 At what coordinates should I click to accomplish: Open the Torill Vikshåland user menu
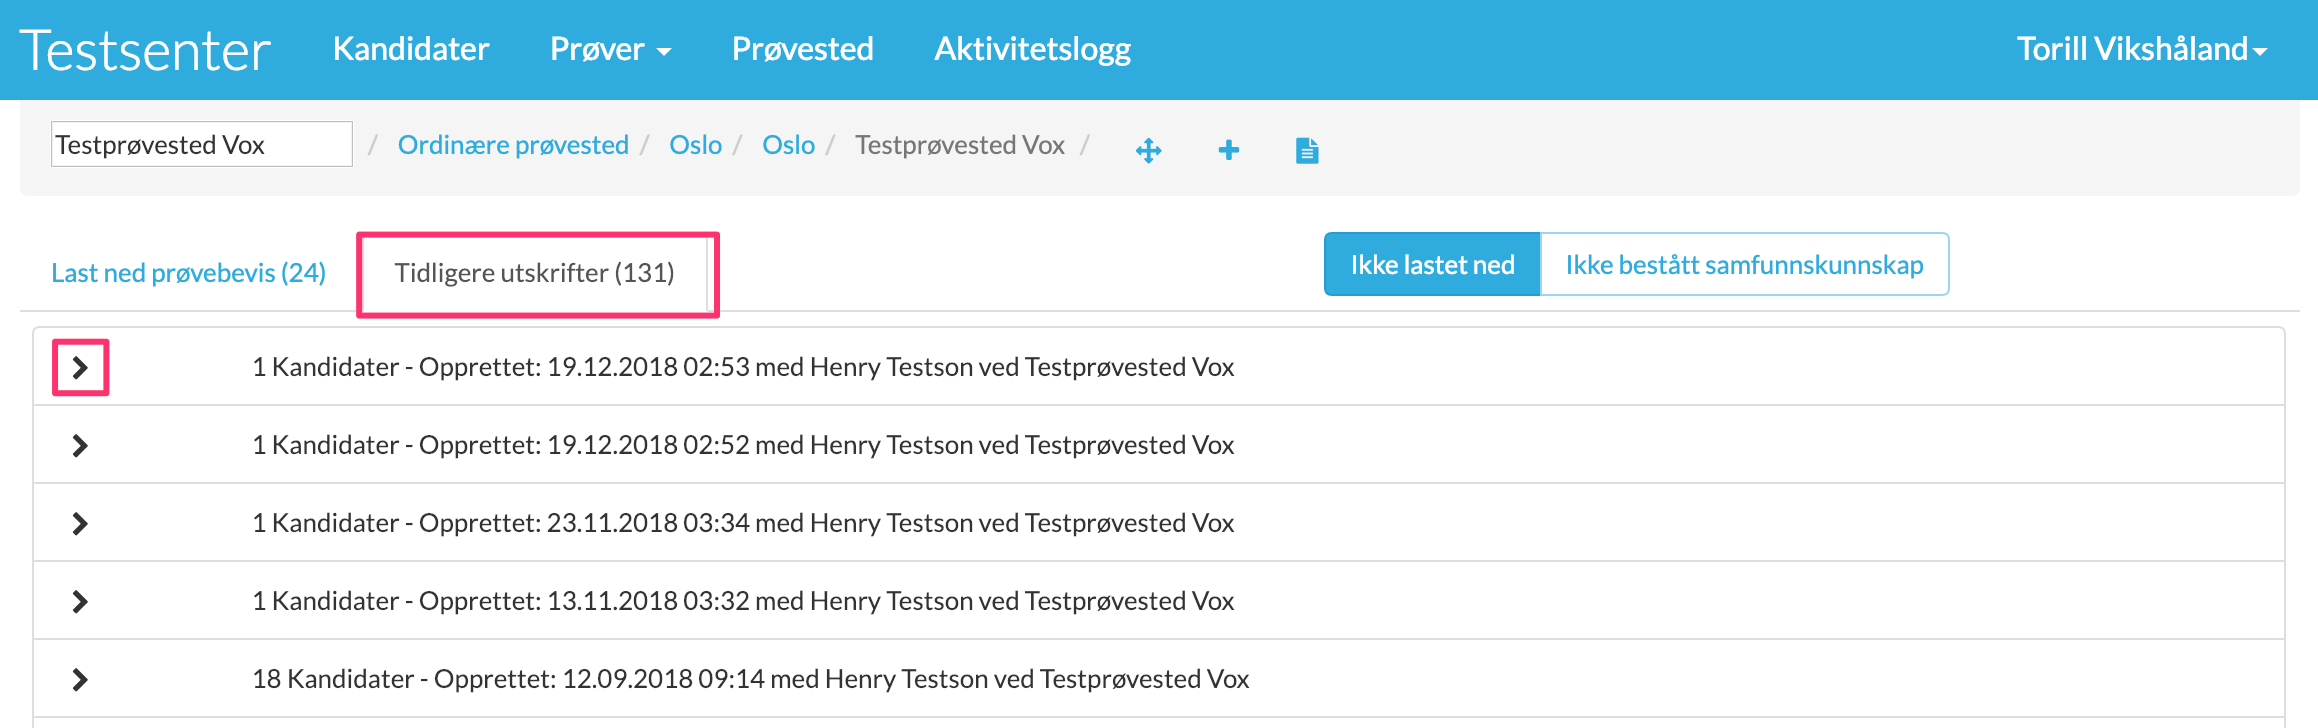(2140, 49)
